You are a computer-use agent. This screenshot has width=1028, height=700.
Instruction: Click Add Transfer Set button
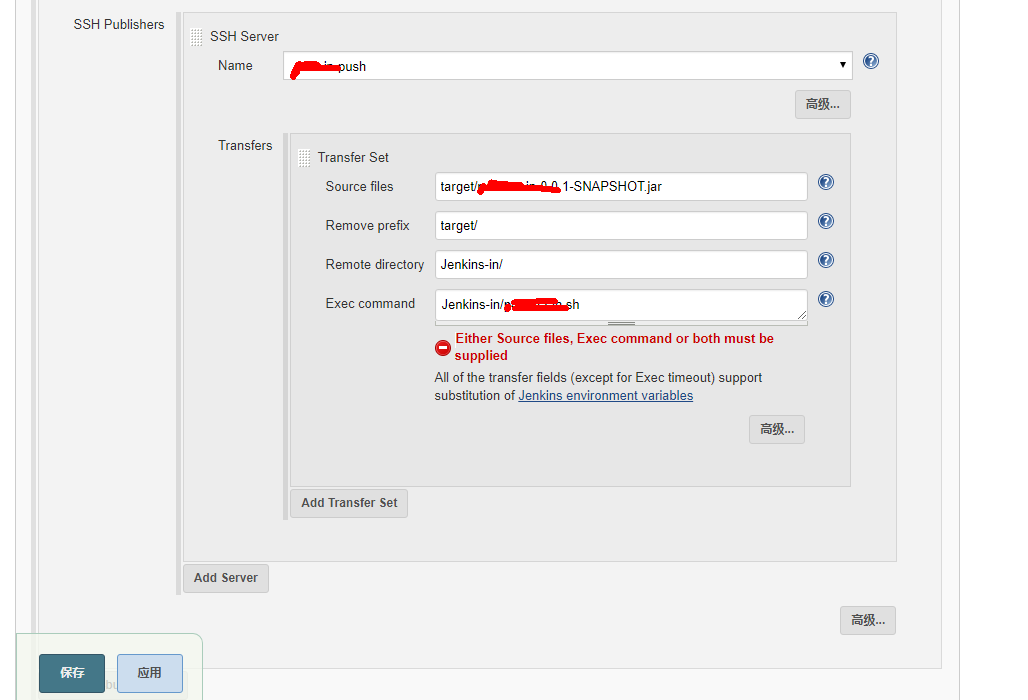(x=349, y=503)
